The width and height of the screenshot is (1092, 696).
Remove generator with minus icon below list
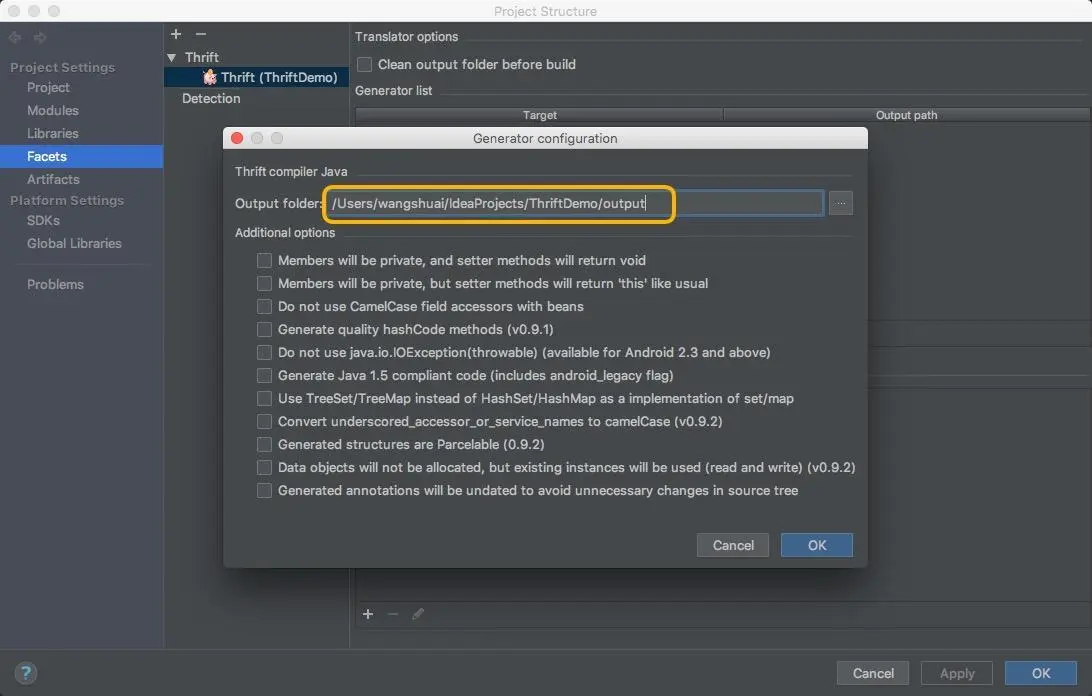(x=393, y=614)
